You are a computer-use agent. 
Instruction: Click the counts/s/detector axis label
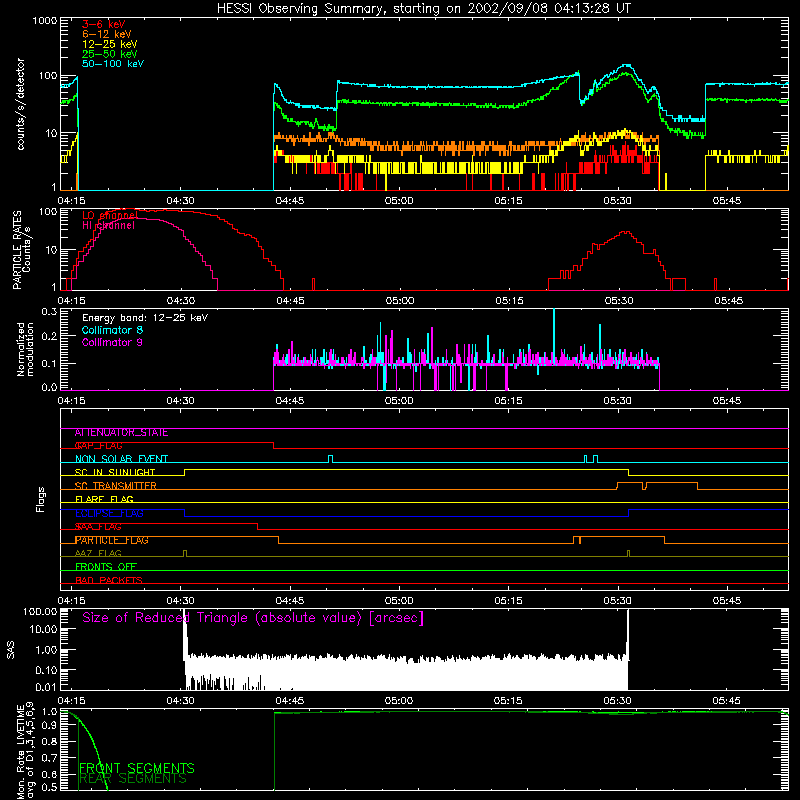(x=20, y=104)
